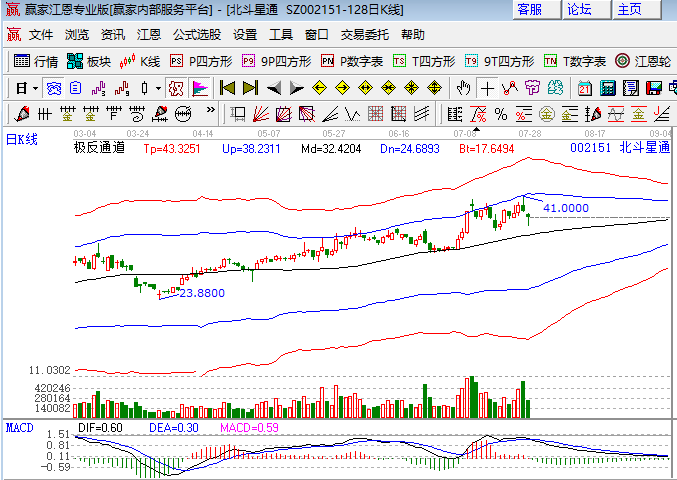Click the purple 节 icon
677x480 pixels.
[533, 88]
